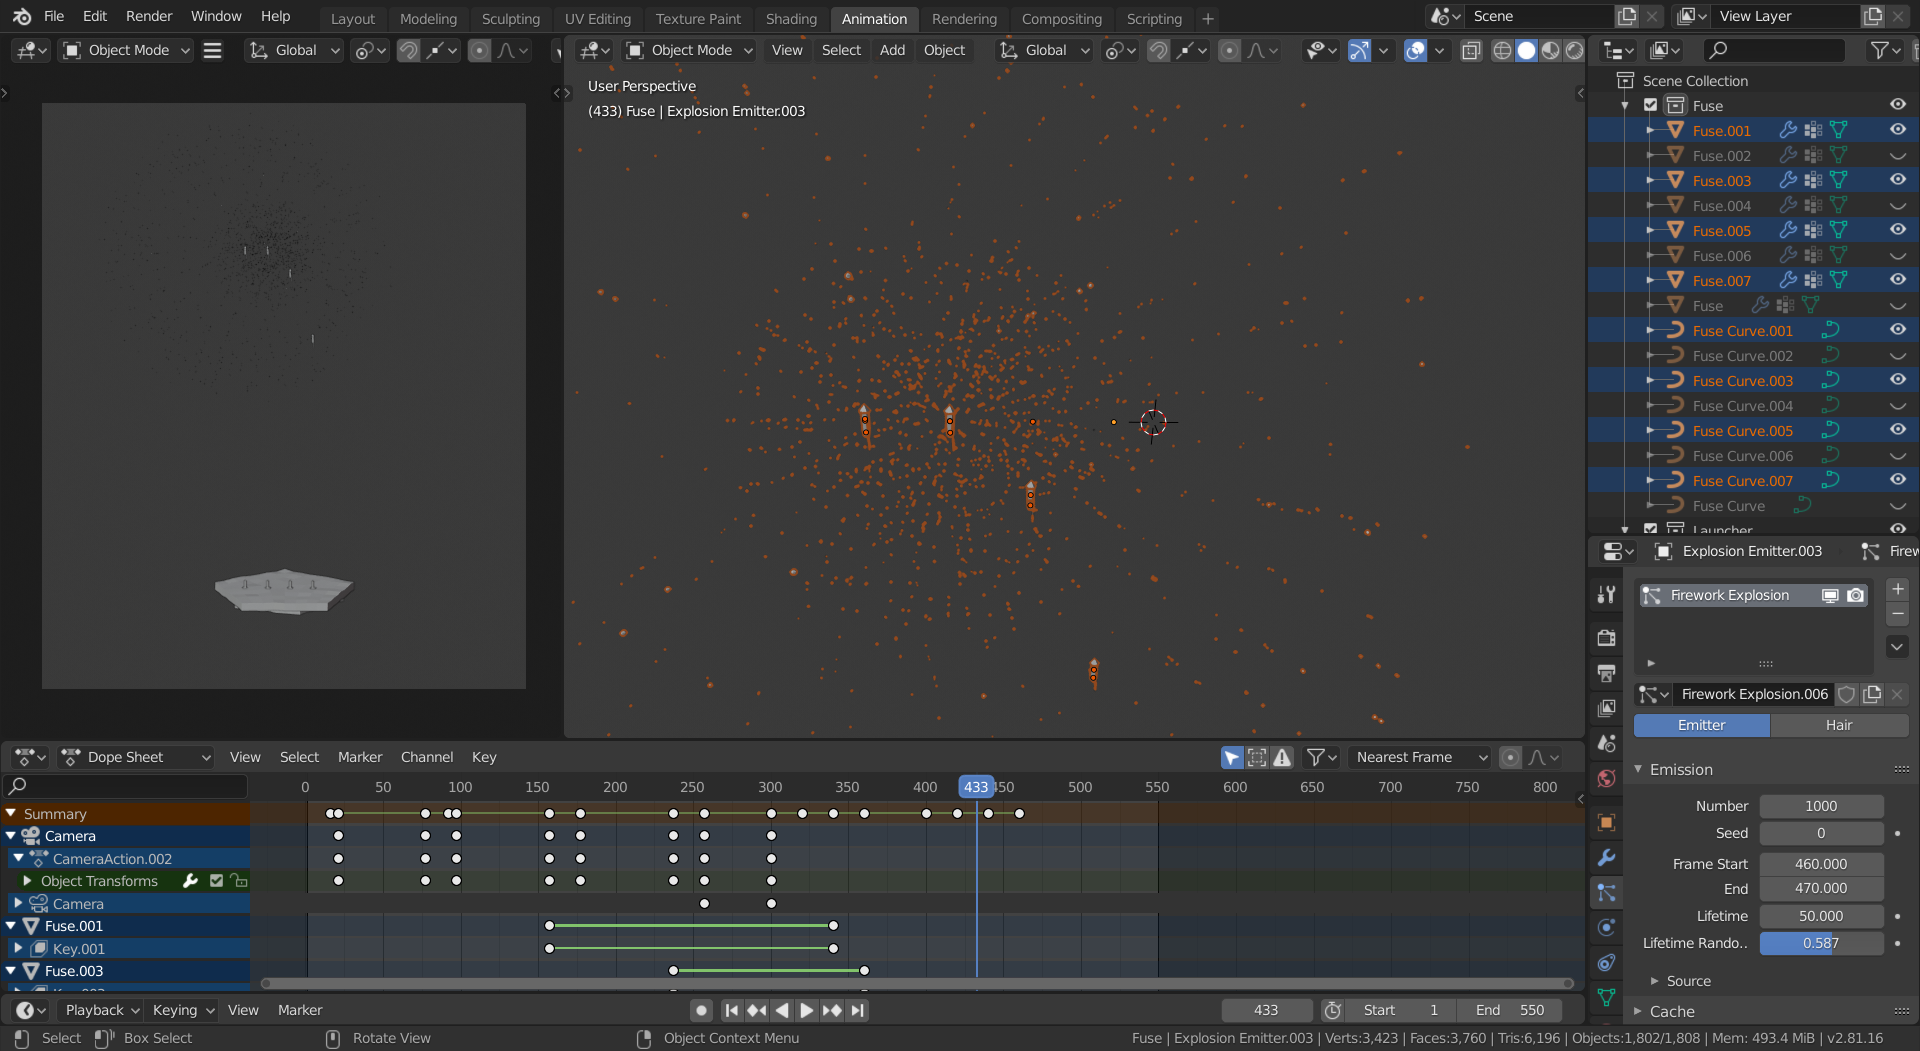
Task: Open Object Transforms modifier wrench in Dope Sheet
Action: [x=190, y=881]
